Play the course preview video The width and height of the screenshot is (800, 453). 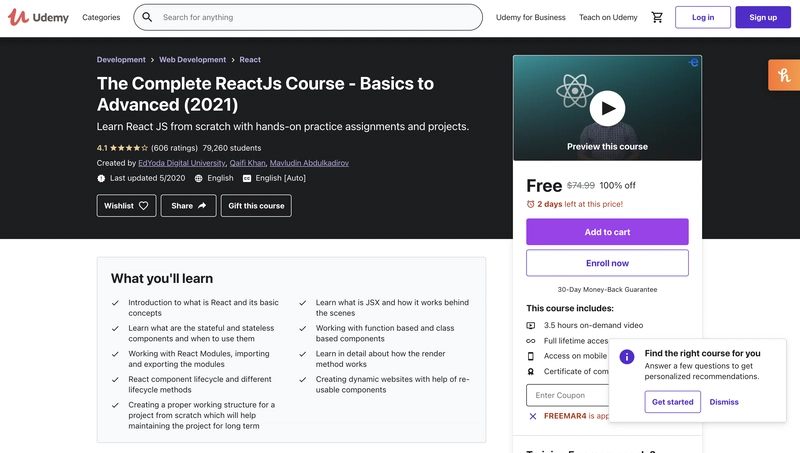pyautogui.click(x=607, y=108)
